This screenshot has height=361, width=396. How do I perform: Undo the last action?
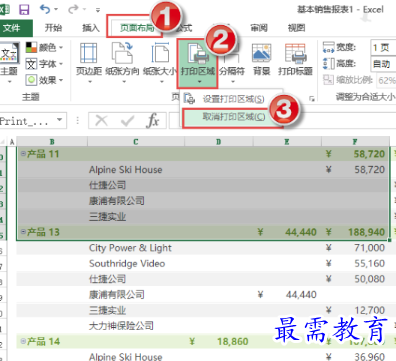tap(45, 9)
